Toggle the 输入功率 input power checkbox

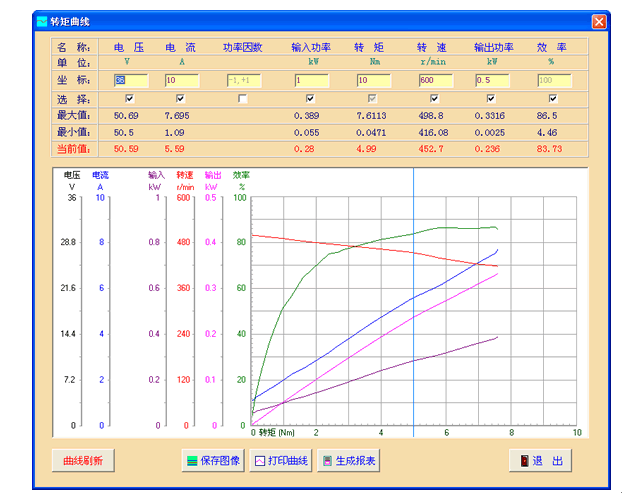[x=310, y=99]
